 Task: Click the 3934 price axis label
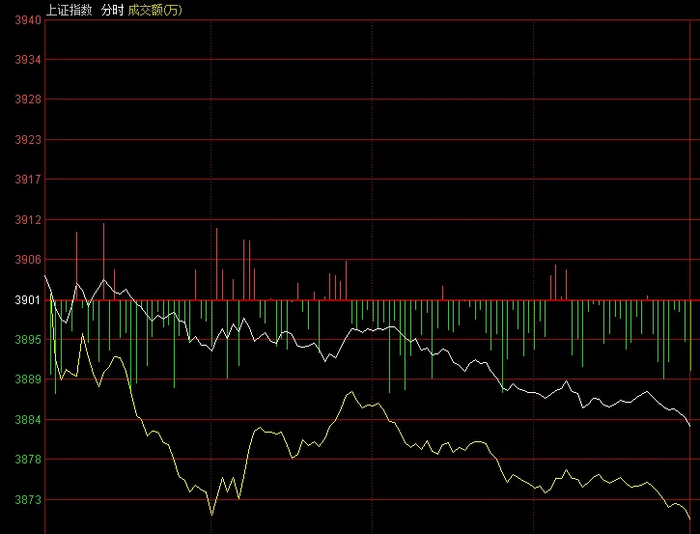28,60
